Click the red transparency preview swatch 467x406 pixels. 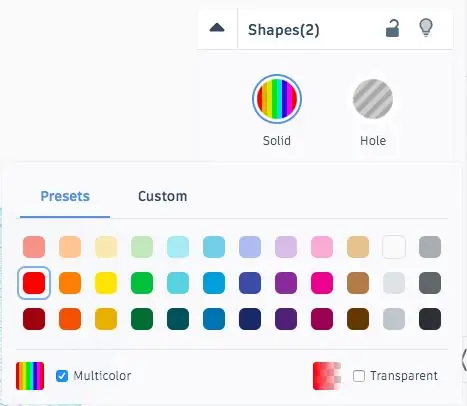pos(327,376)
